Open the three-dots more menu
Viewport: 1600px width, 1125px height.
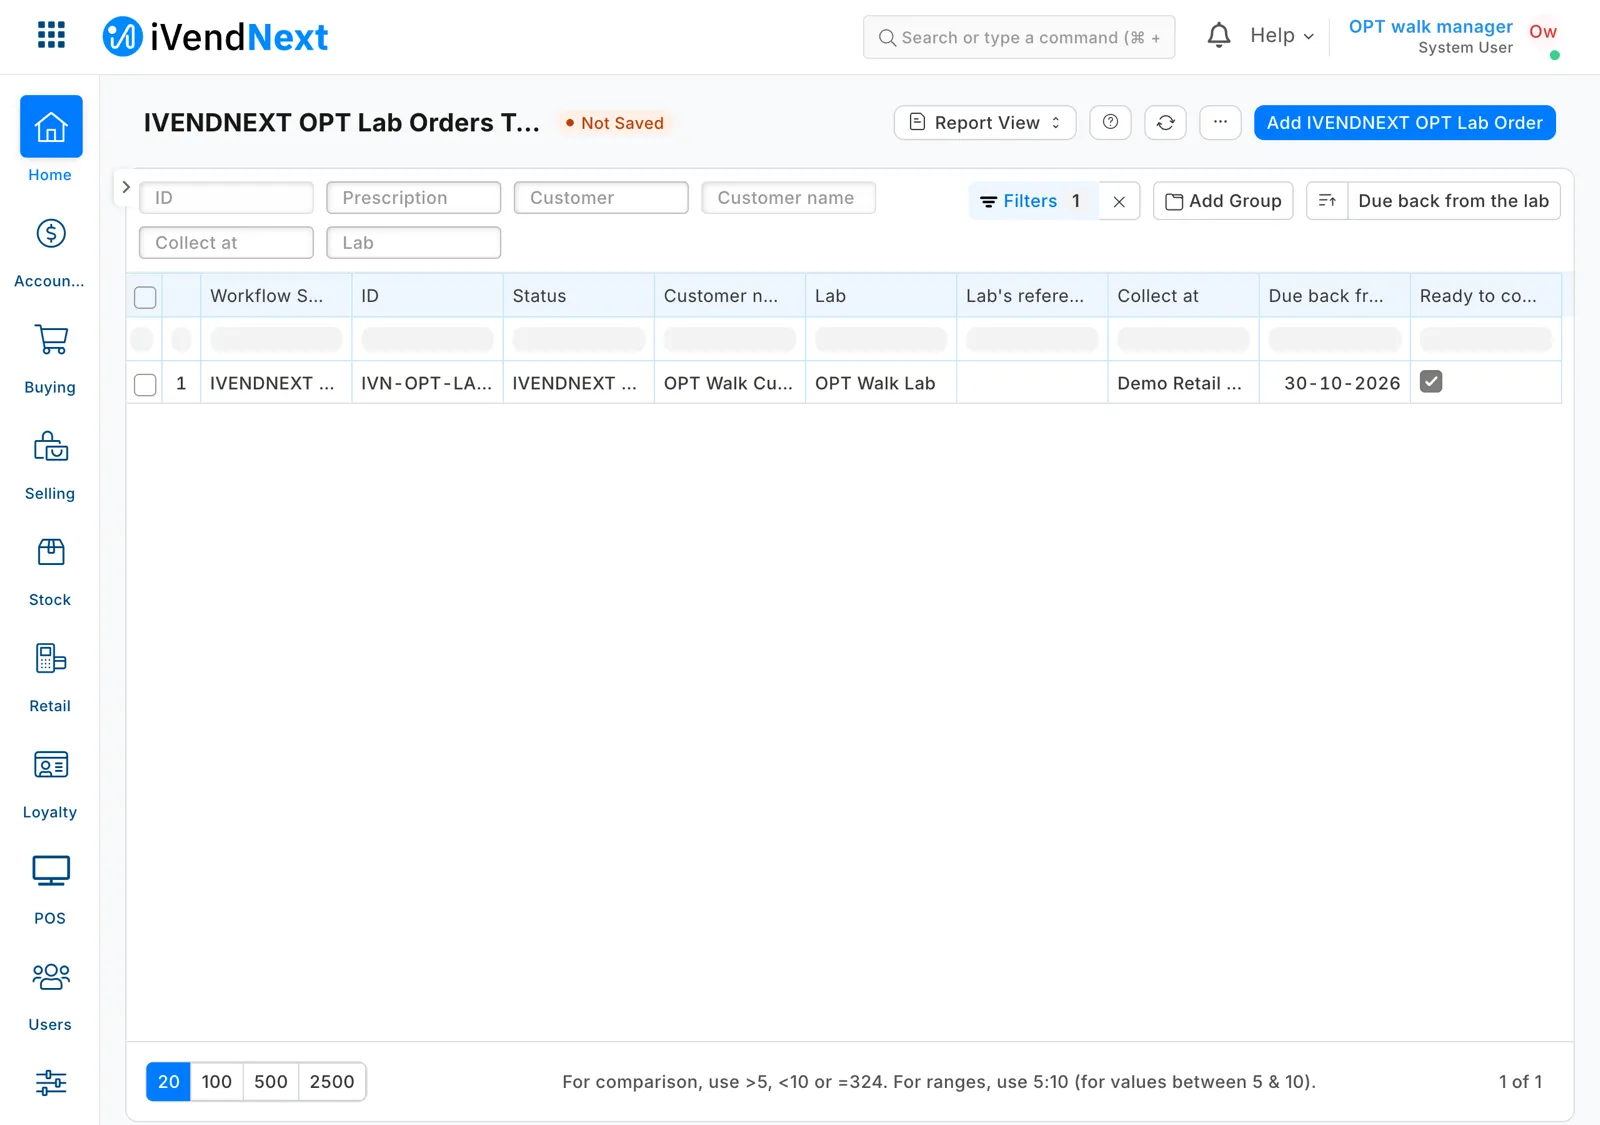1220,123
